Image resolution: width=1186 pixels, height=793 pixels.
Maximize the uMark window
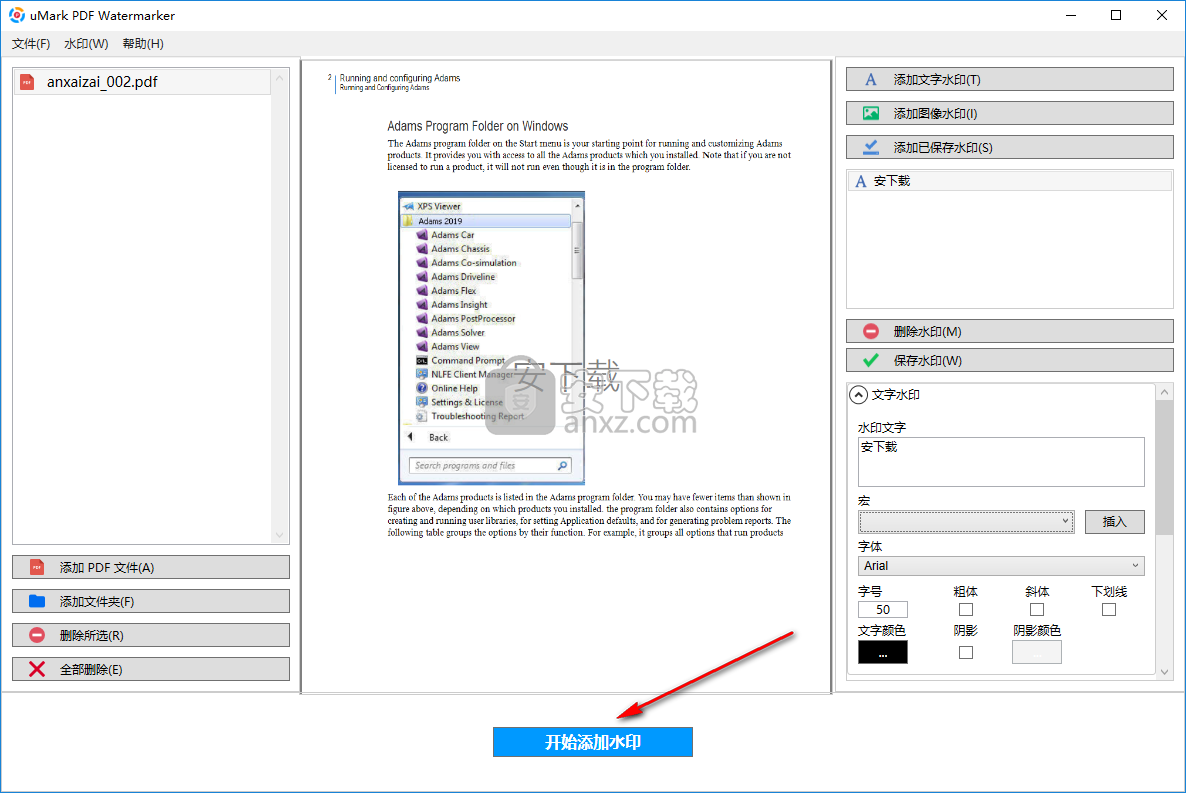(x=1116, y=15)
